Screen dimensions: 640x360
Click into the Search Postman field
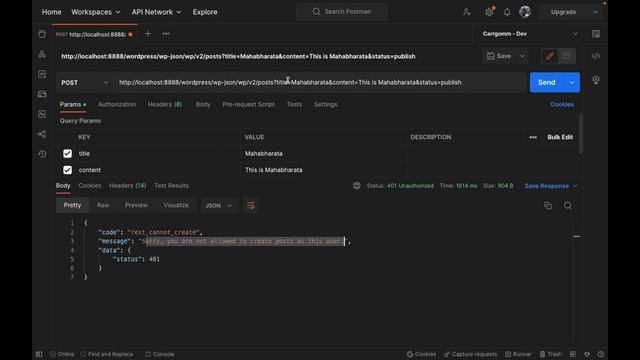click(342, 12)
